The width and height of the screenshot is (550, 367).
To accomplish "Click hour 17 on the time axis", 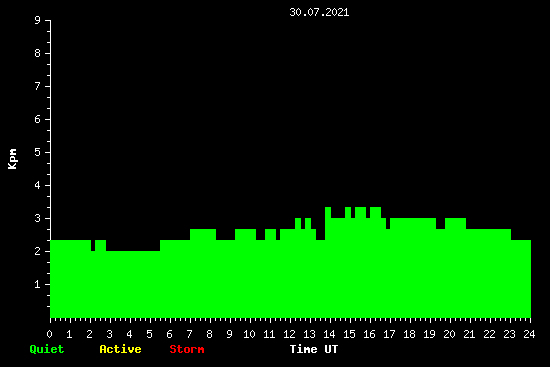I will 389,334.
